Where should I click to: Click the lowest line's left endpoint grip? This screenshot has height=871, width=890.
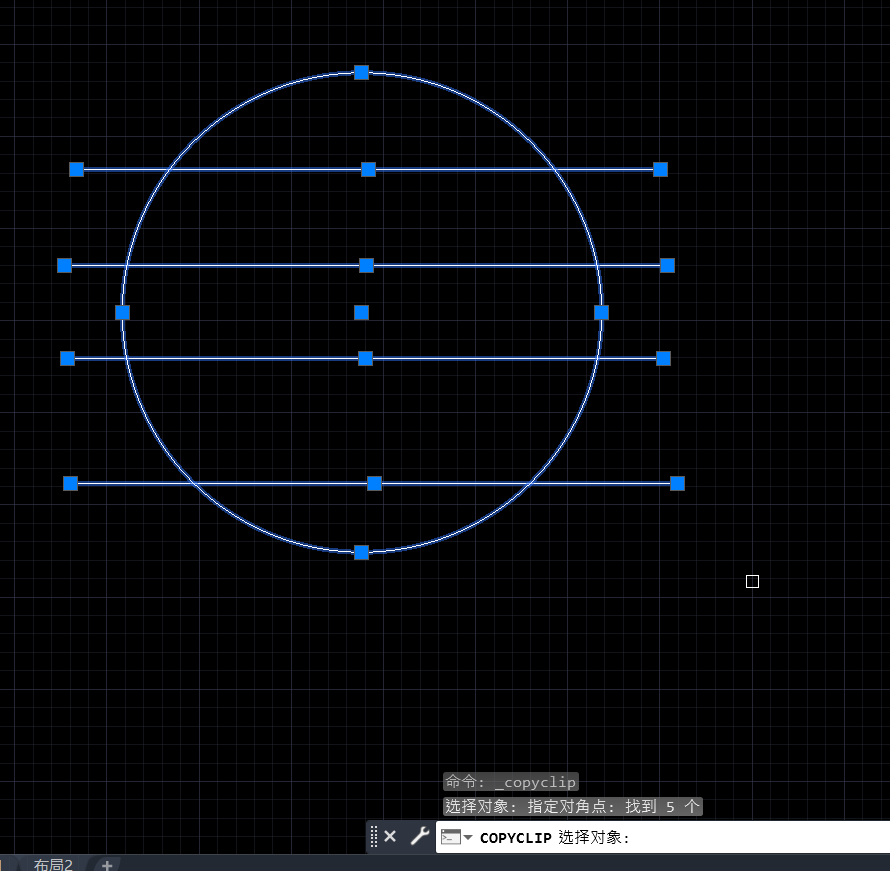pos(70,483)
